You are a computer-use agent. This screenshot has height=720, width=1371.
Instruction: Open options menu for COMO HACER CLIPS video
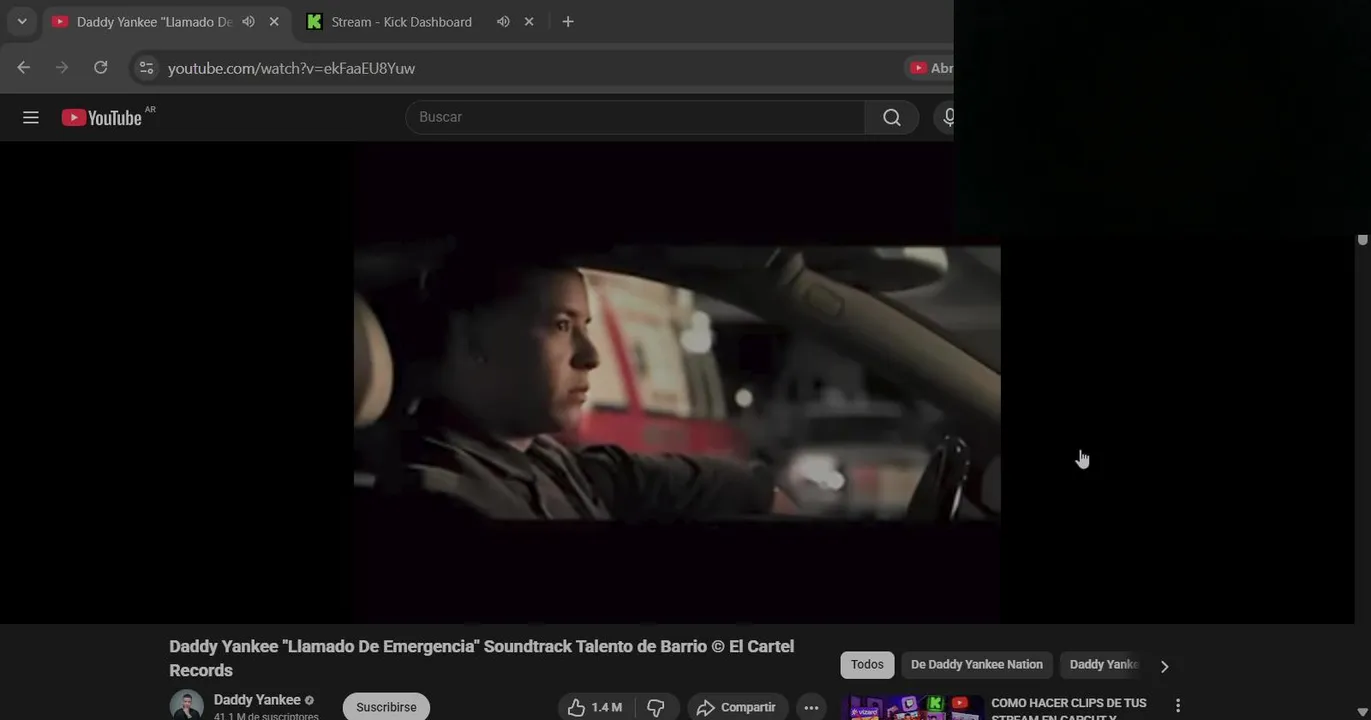(x=1178, y=706)
